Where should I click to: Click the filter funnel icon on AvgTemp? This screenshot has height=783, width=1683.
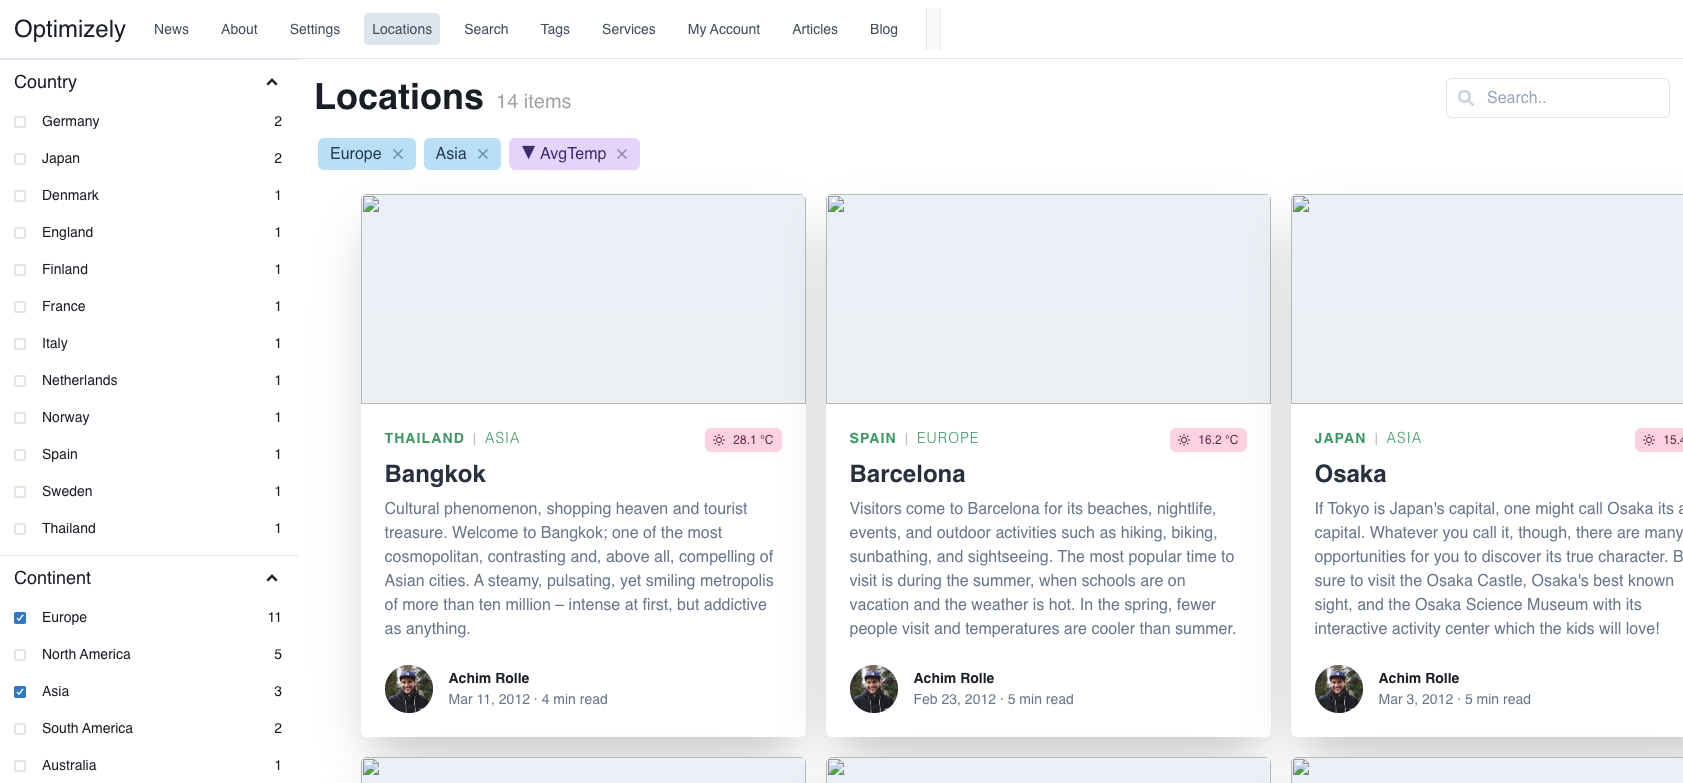pos(529,153)
